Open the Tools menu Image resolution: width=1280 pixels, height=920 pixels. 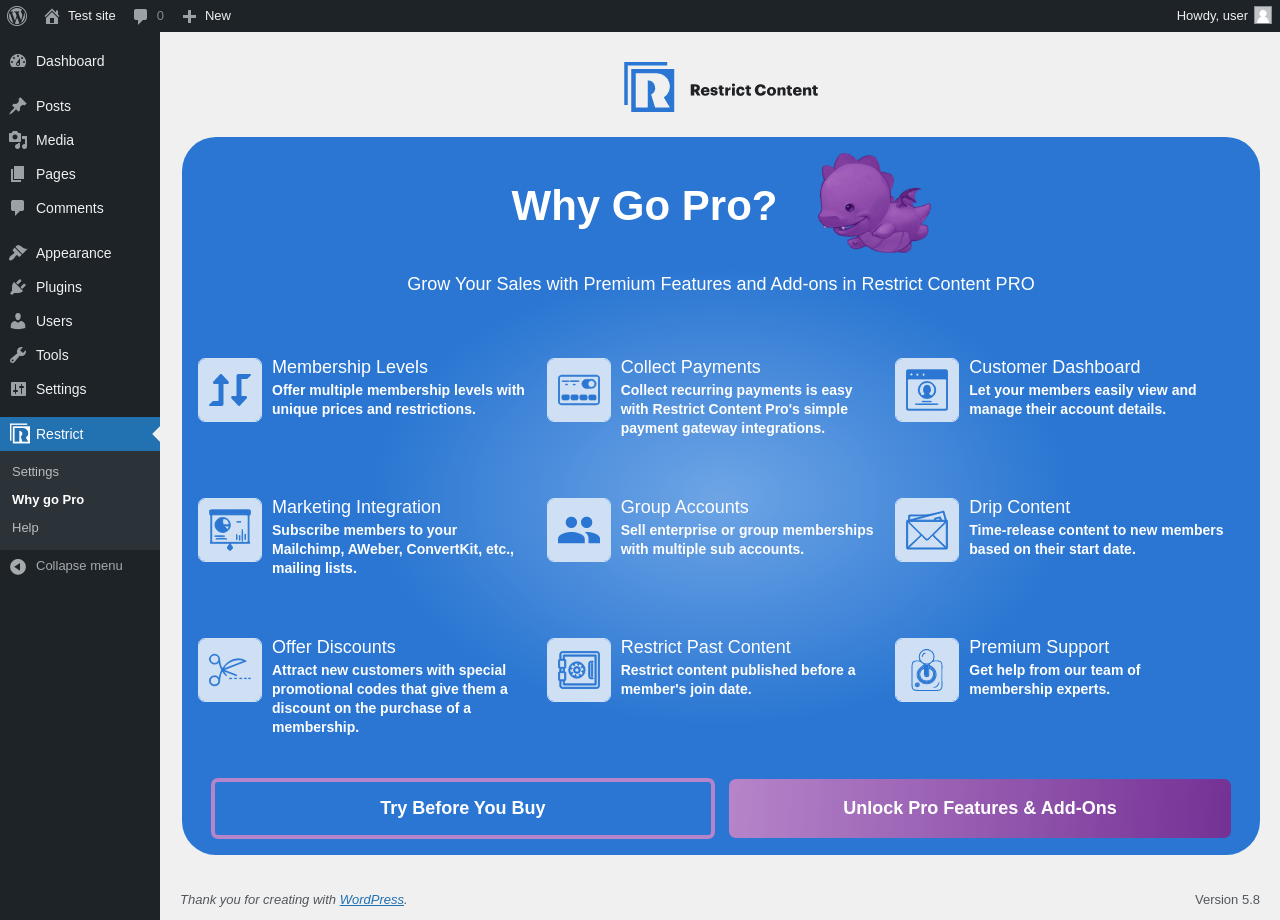point(80,355)
